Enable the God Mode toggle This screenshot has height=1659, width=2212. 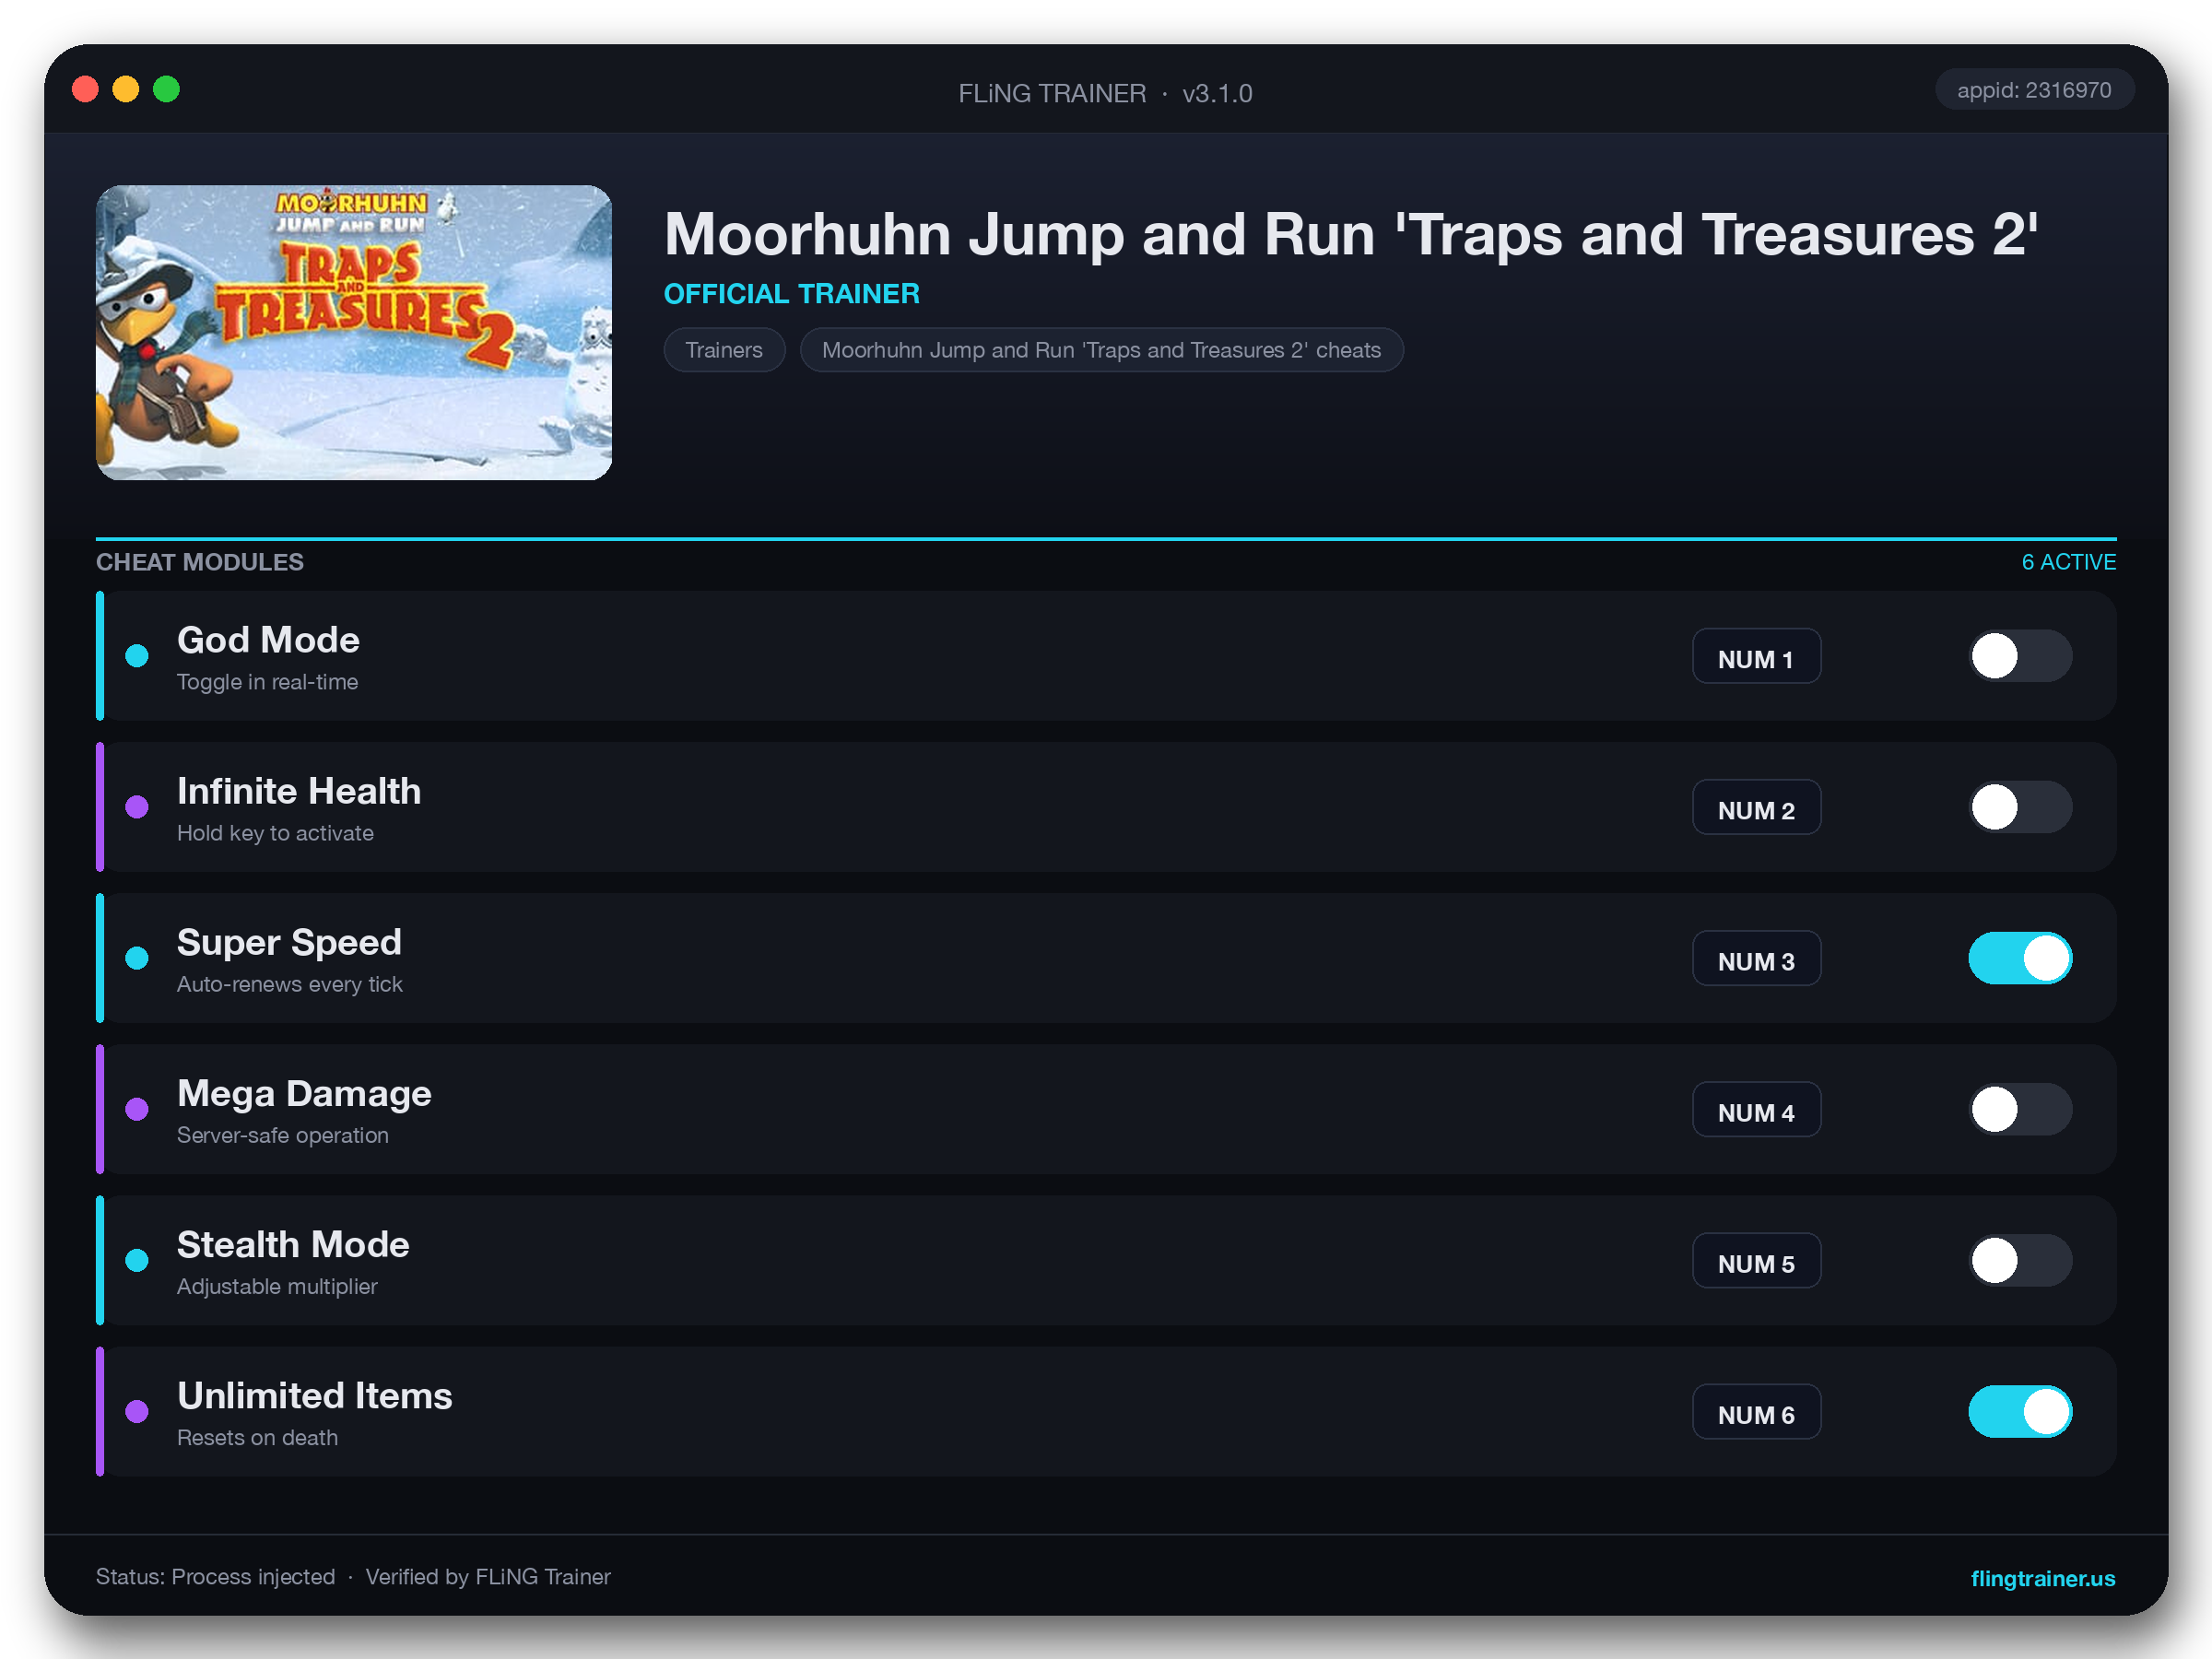click(2020, 656)
